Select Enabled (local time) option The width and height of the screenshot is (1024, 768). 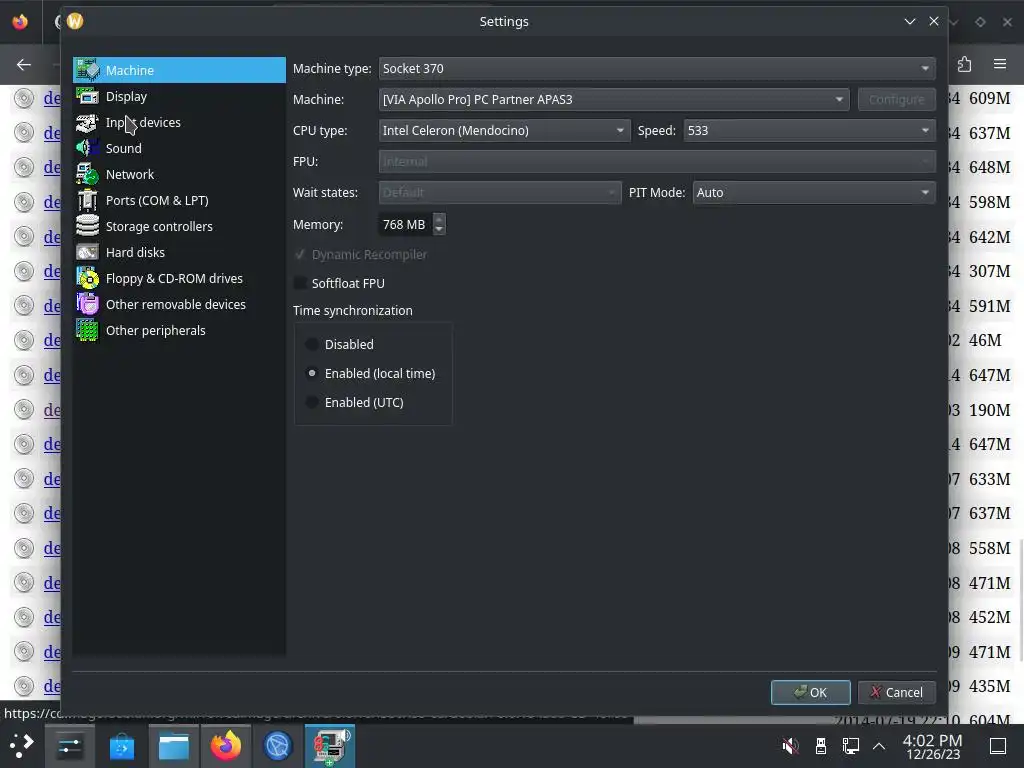(312, 374)
